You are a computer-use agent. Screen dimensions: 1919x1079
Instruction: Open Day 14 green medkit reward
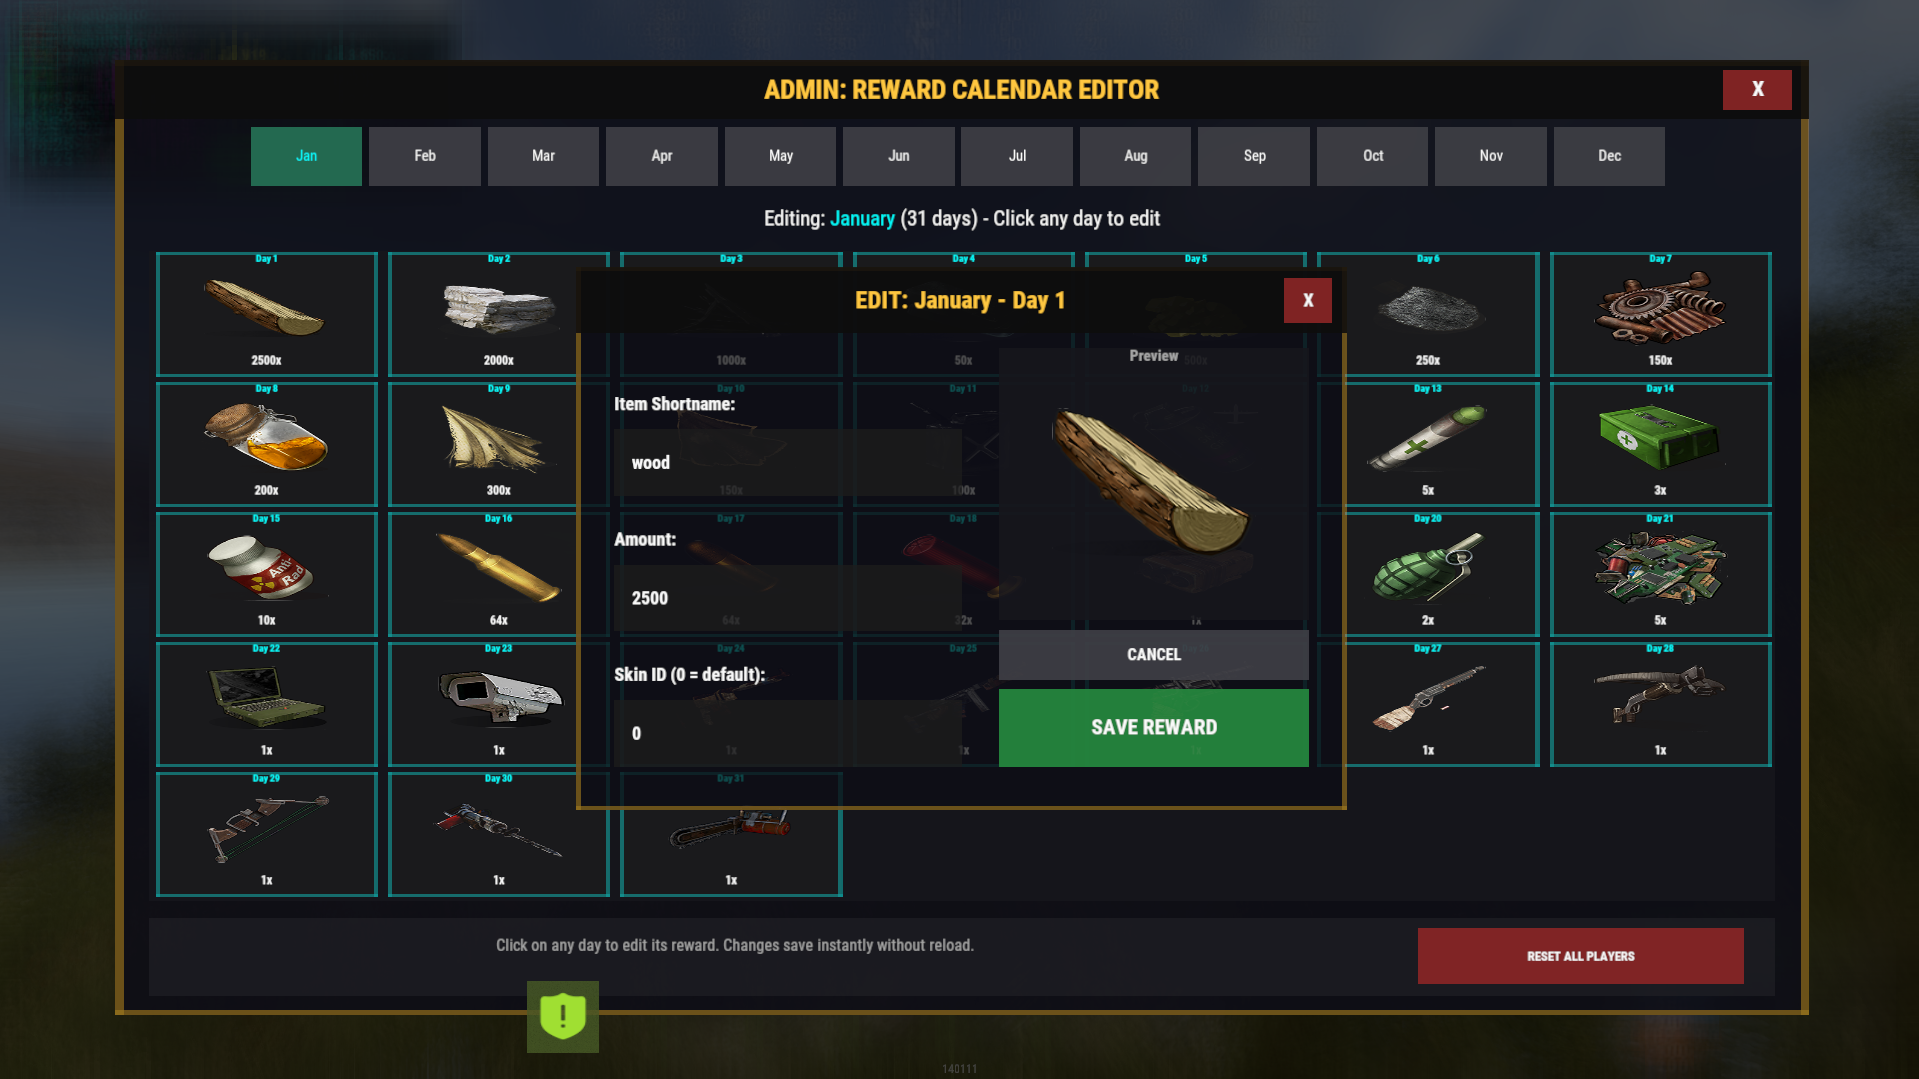[1660, 444]
